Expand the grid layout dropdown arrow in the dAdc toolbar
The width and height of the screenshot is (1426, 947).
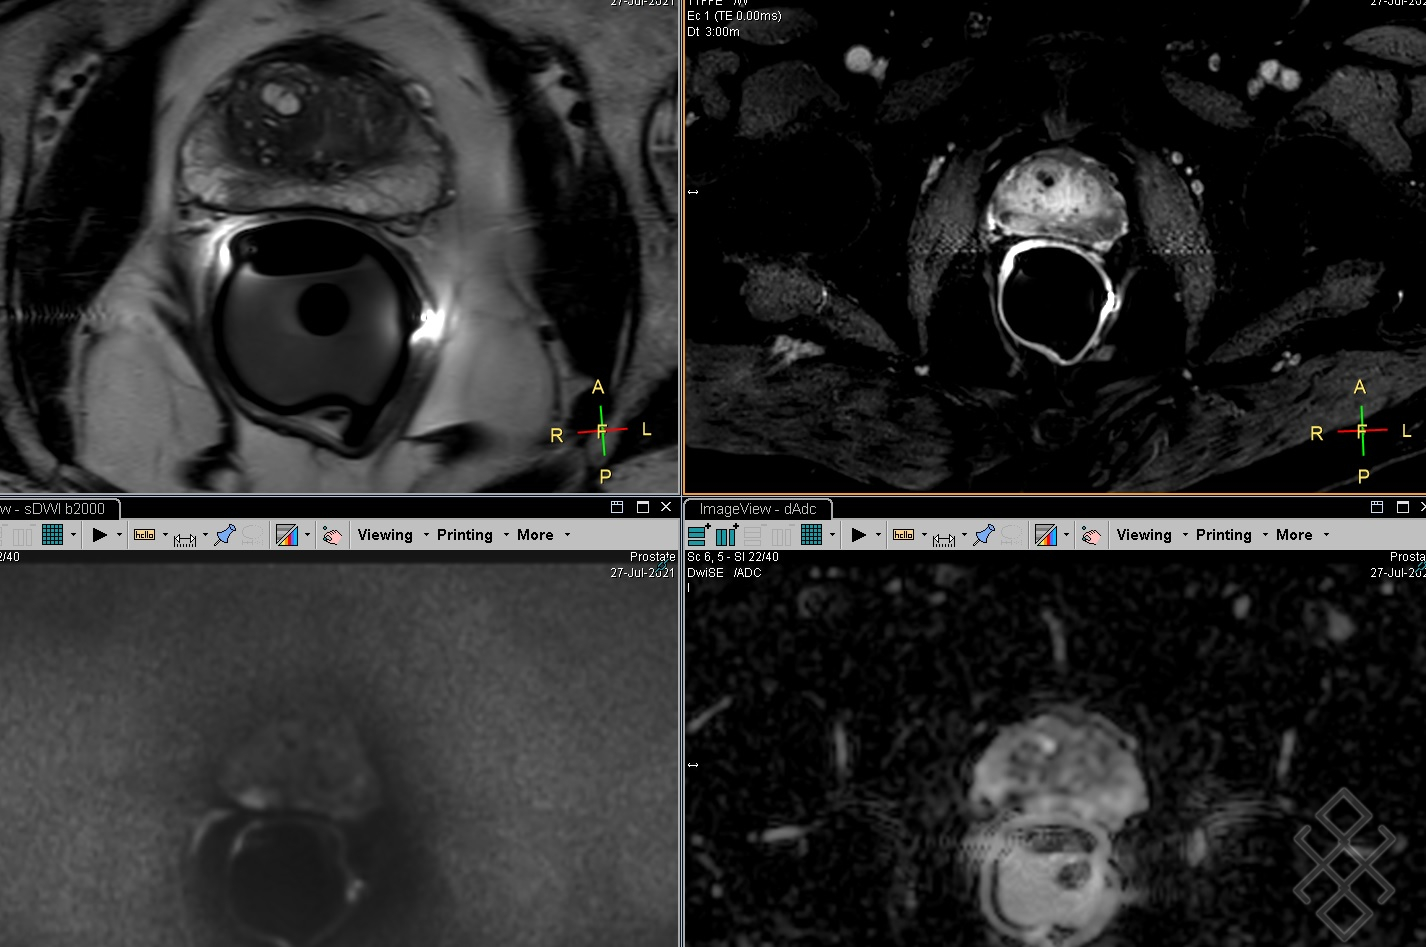(x=832, y=535)
